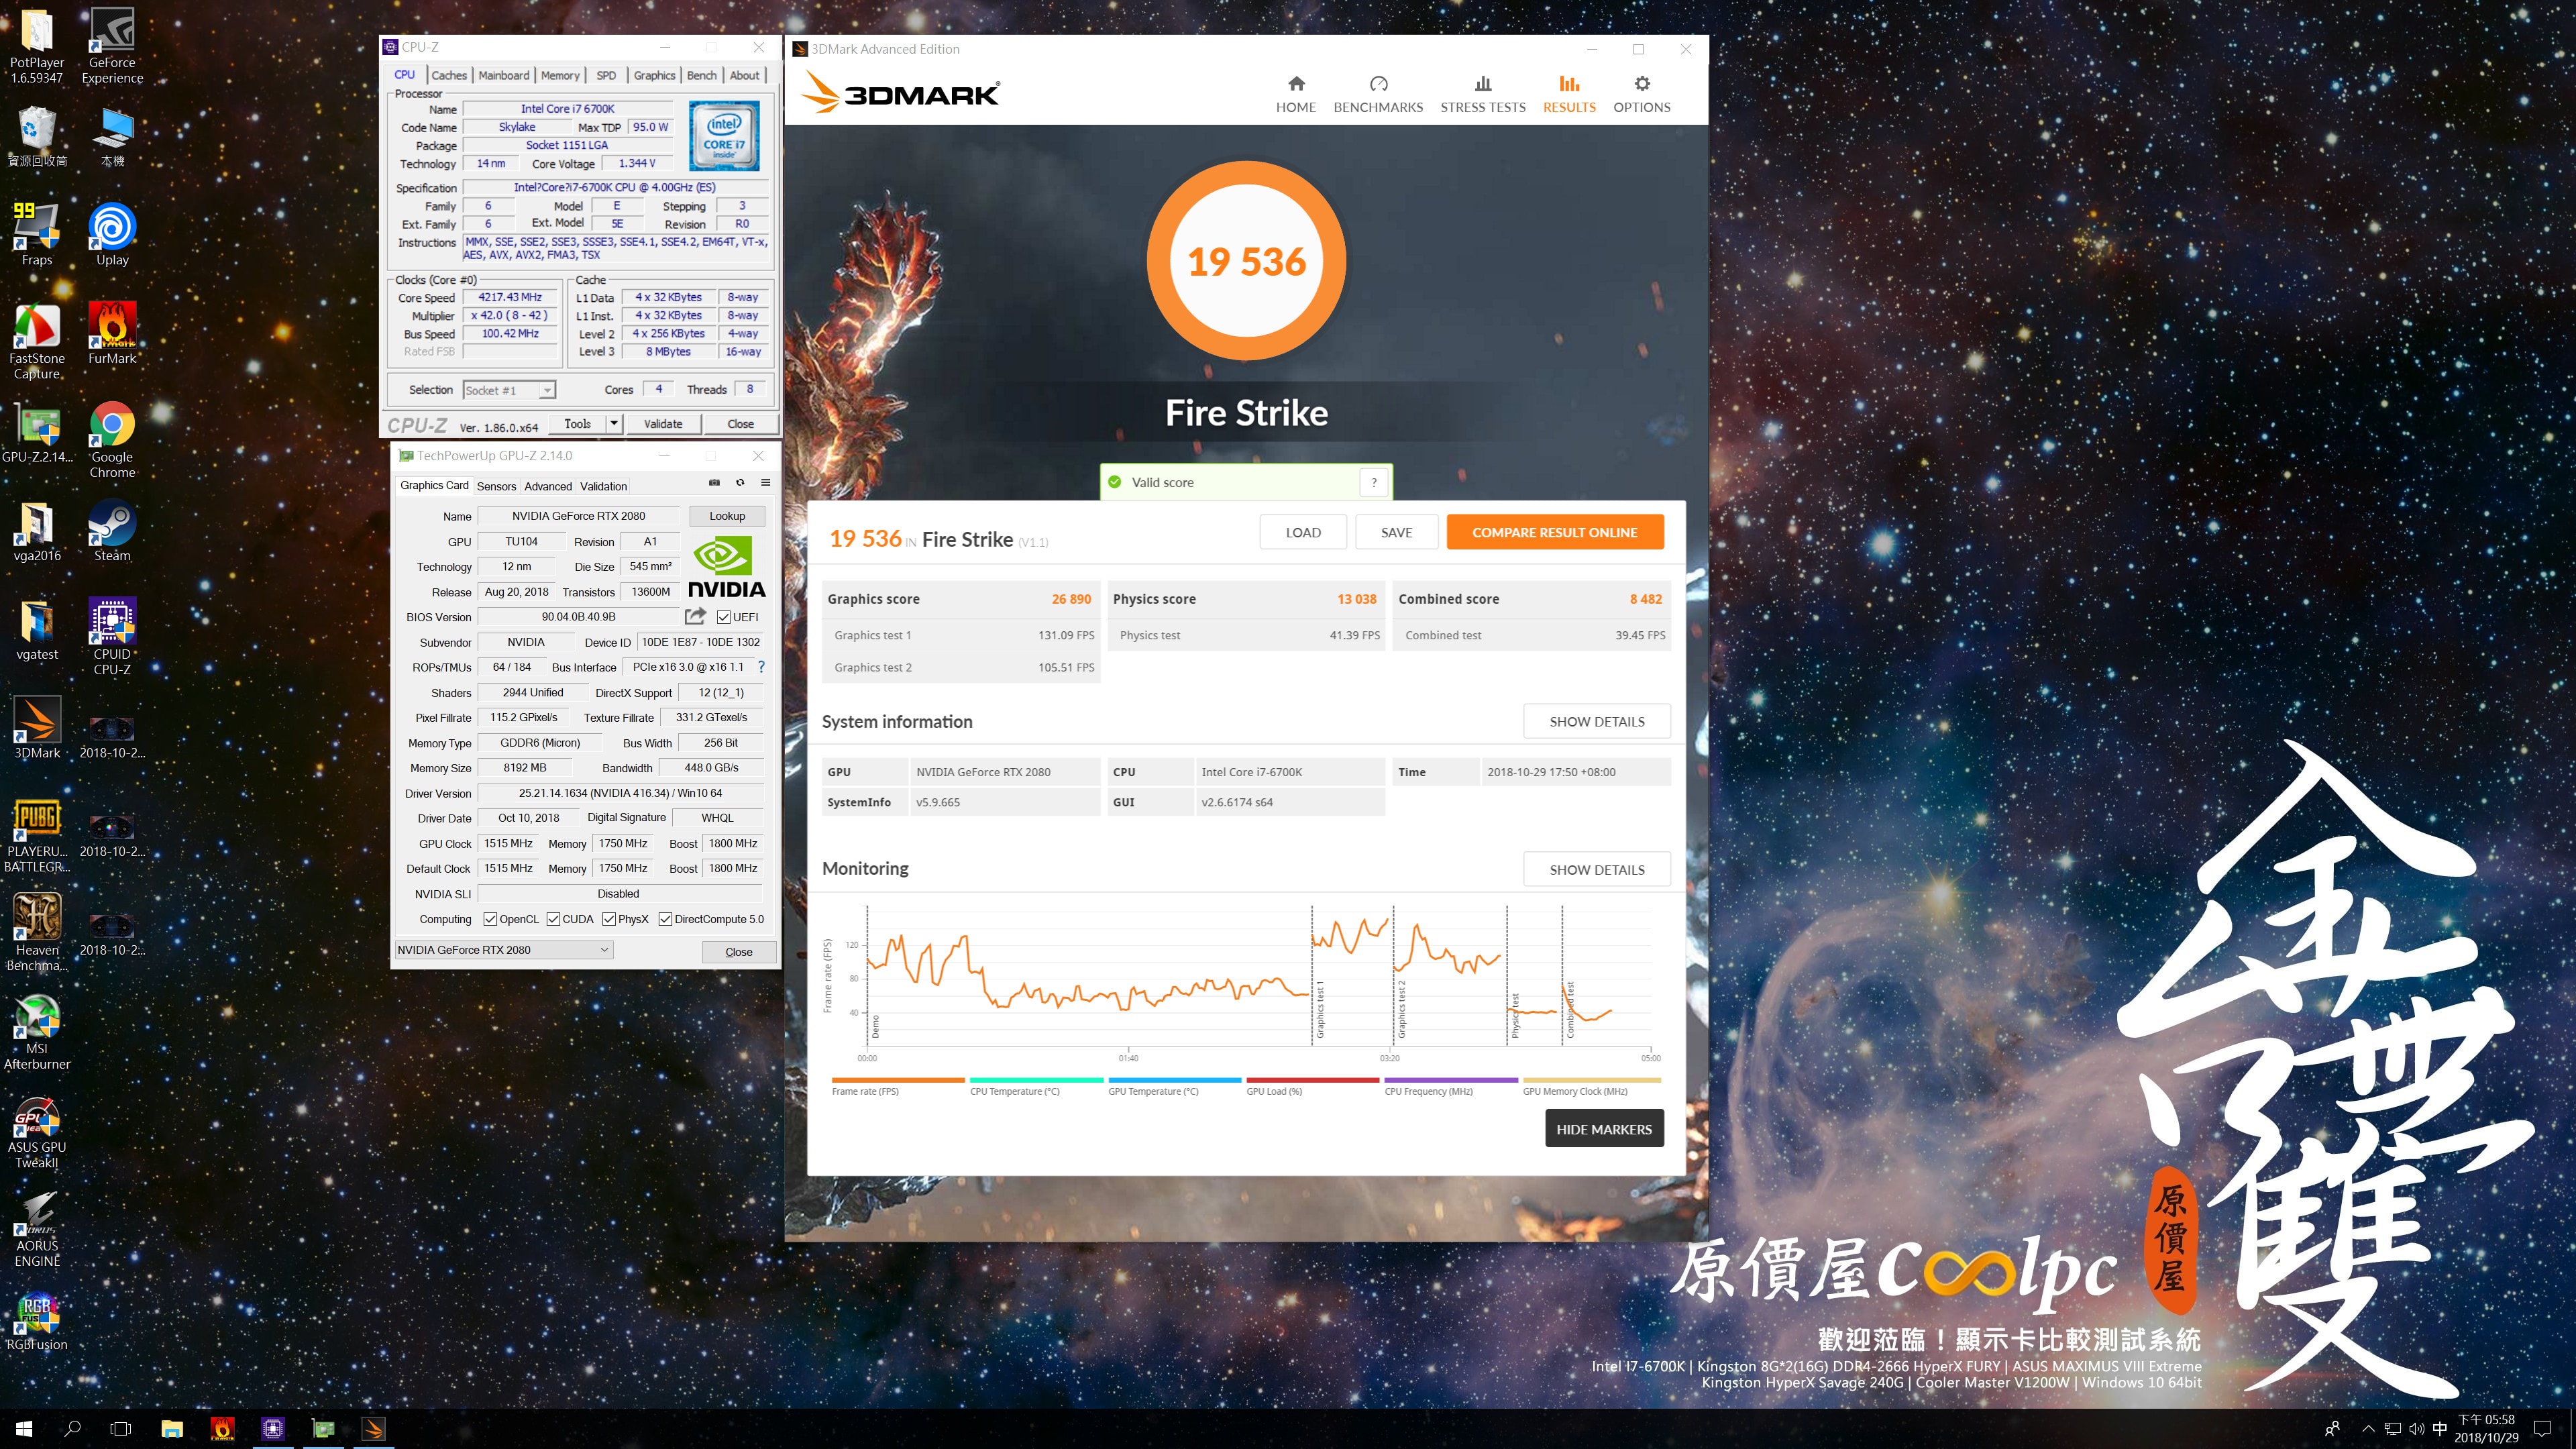This screenshot has height=1449, width=2576.
Task: Open File Explorer from taskbar
Action: pyautogui.click(x=172, y=1428)
